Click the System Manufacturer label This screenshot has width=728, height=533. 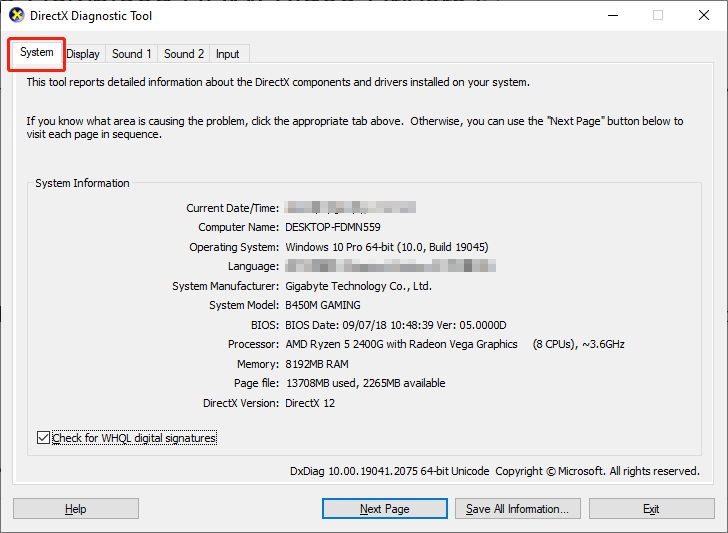[226, 286]
